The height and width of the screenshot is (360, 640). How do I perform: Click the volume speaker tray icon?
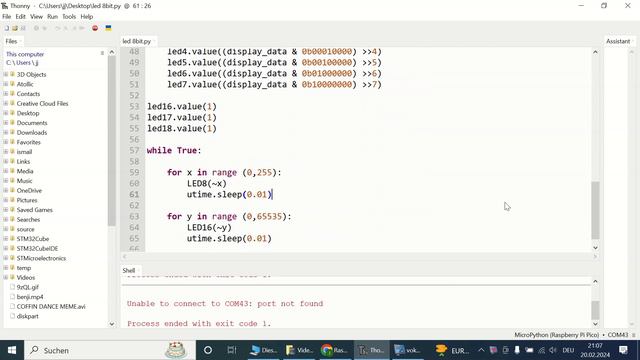[553, 350]
